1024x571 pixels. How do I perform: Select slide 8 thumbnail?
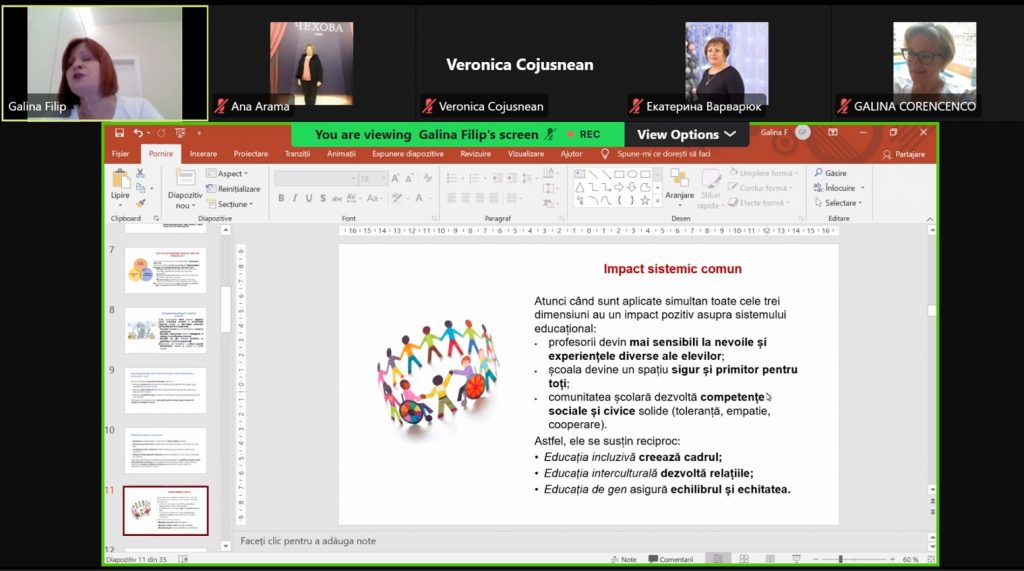coord(165,330)
